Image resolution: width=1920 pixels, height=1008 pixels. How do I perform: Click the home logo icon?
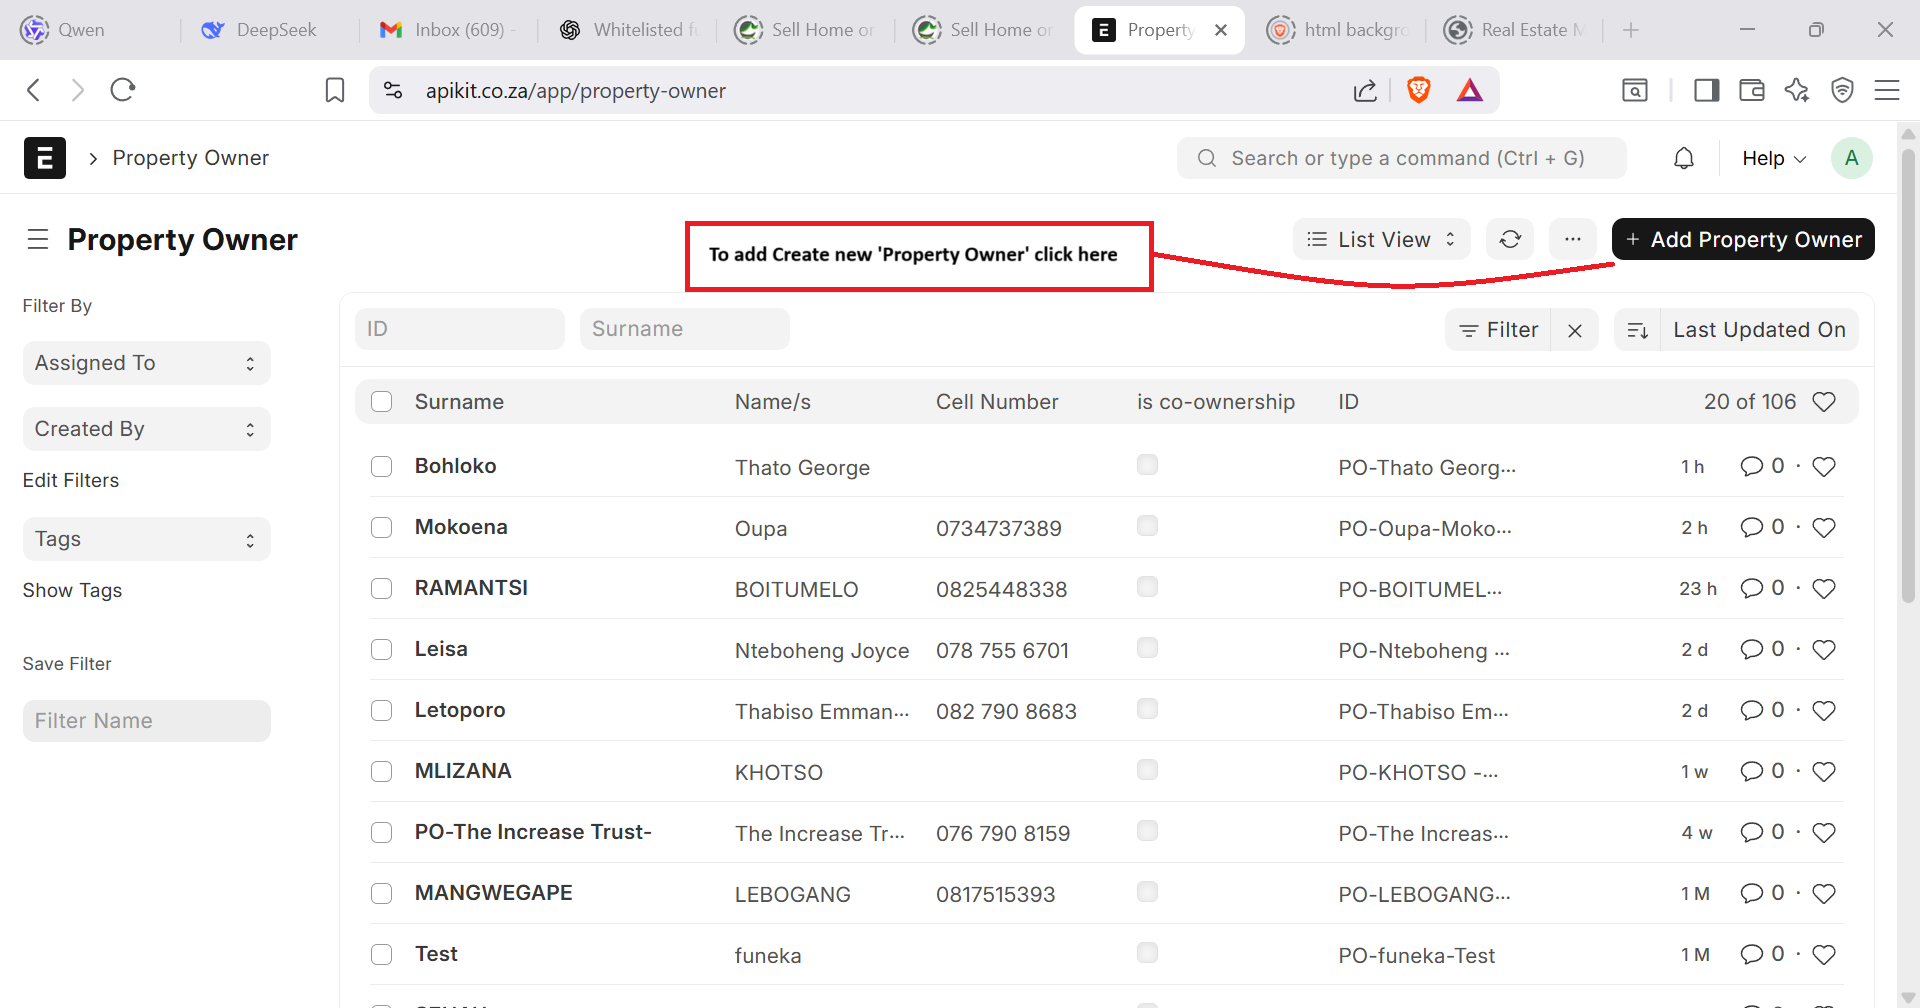[x=45, y=158]
